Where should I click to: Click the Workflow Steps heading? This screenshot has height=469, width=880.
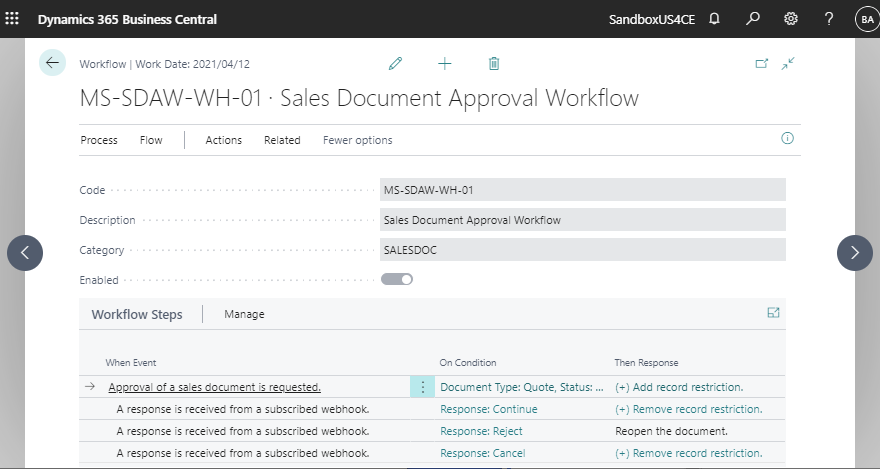[x=137, y=314]
